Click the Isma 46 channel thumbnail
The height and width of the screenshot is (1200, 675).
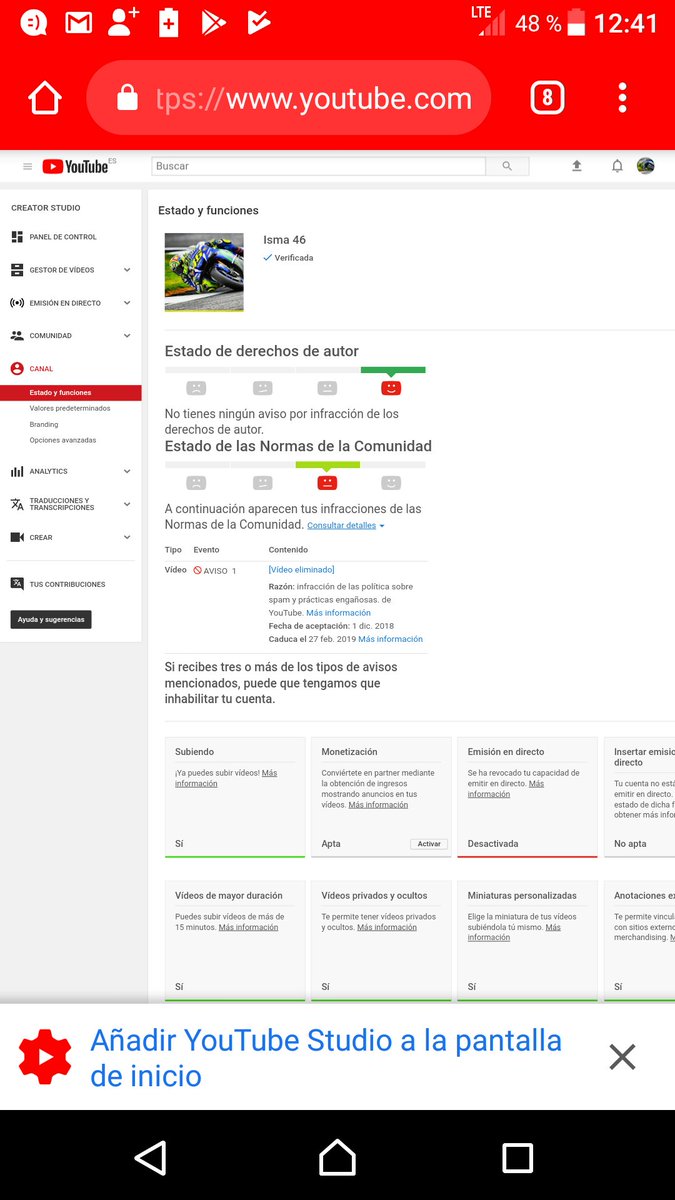pyautogui.click(x=204, y=272)
